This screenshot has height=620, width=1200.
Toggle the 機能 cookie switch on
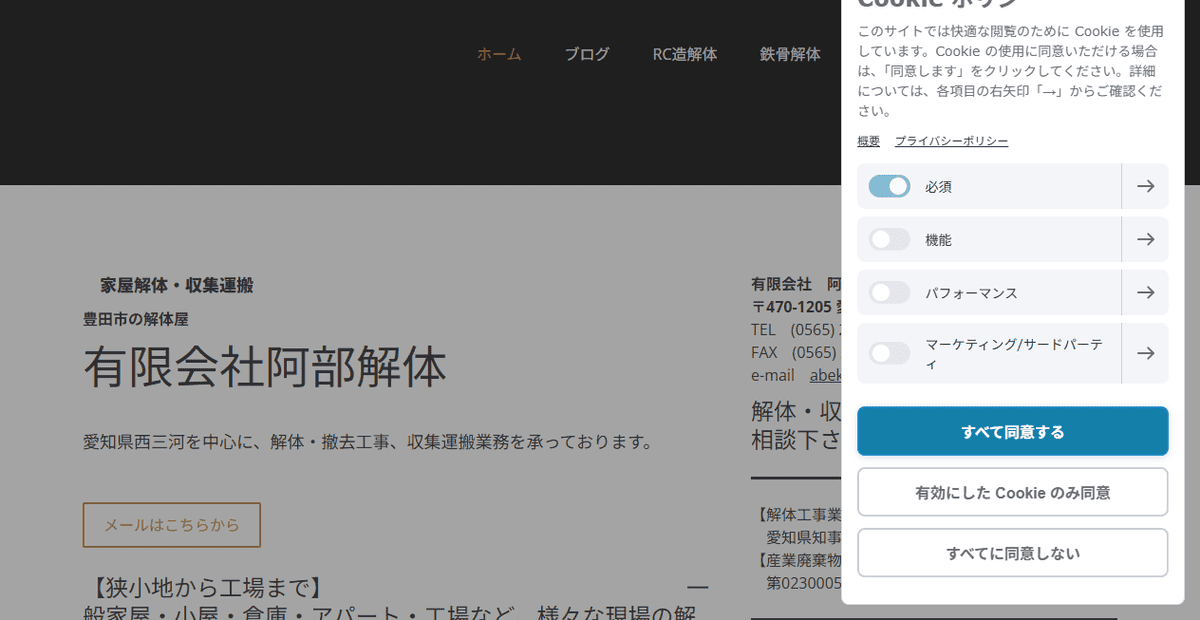coord(888,239)
